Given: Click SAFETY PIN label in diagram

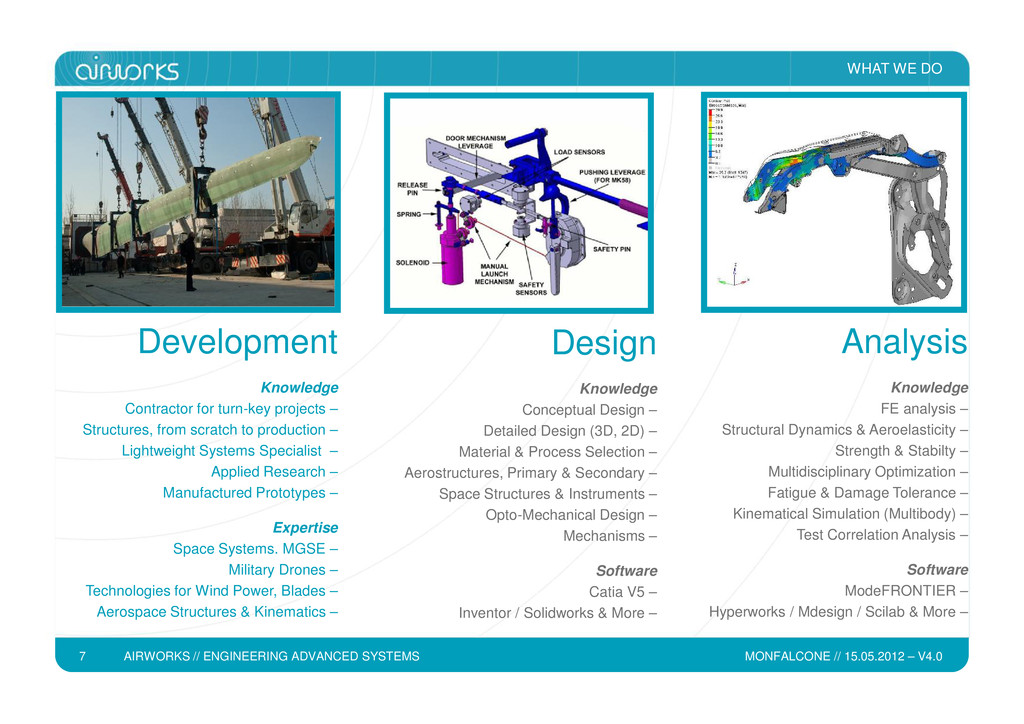Looking at the screenshot, I should pyautogui.click(x=612, y=249).
